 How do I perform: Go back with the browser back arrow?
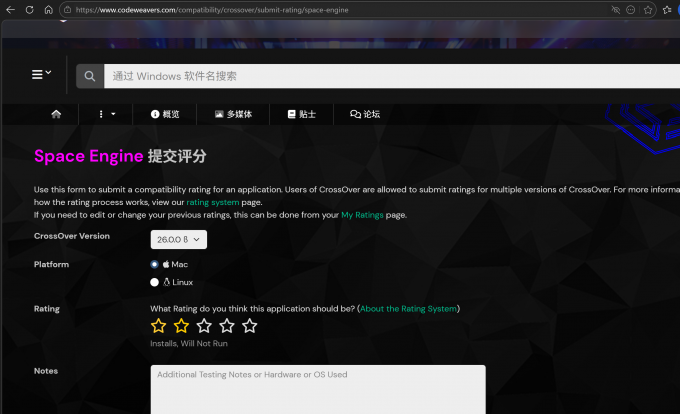[10, 10]
